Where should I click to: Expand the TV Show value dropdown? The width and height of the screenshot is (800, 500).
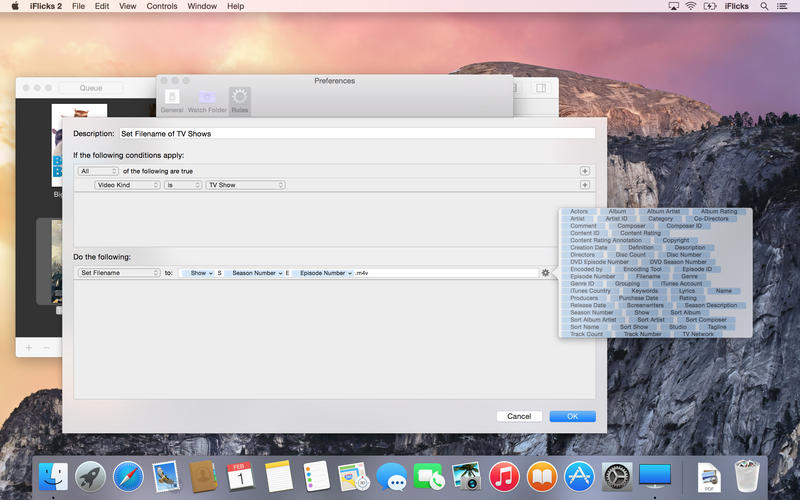click(245, 185)
